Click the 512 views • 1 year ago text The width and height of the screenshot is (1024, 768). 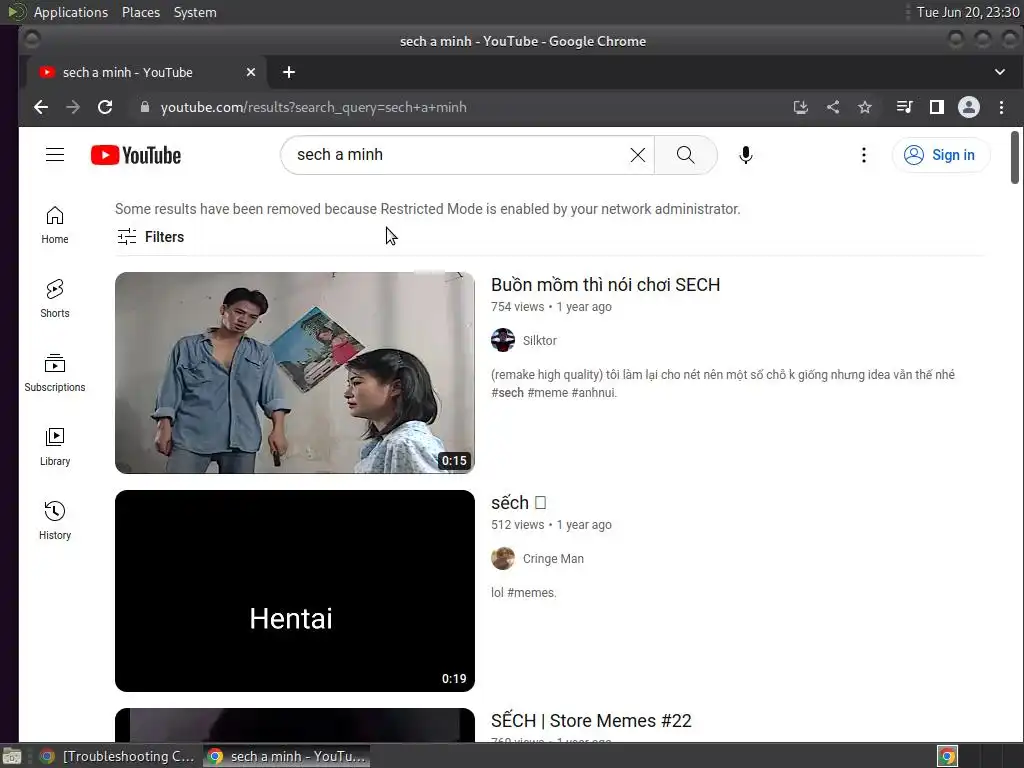551,525
